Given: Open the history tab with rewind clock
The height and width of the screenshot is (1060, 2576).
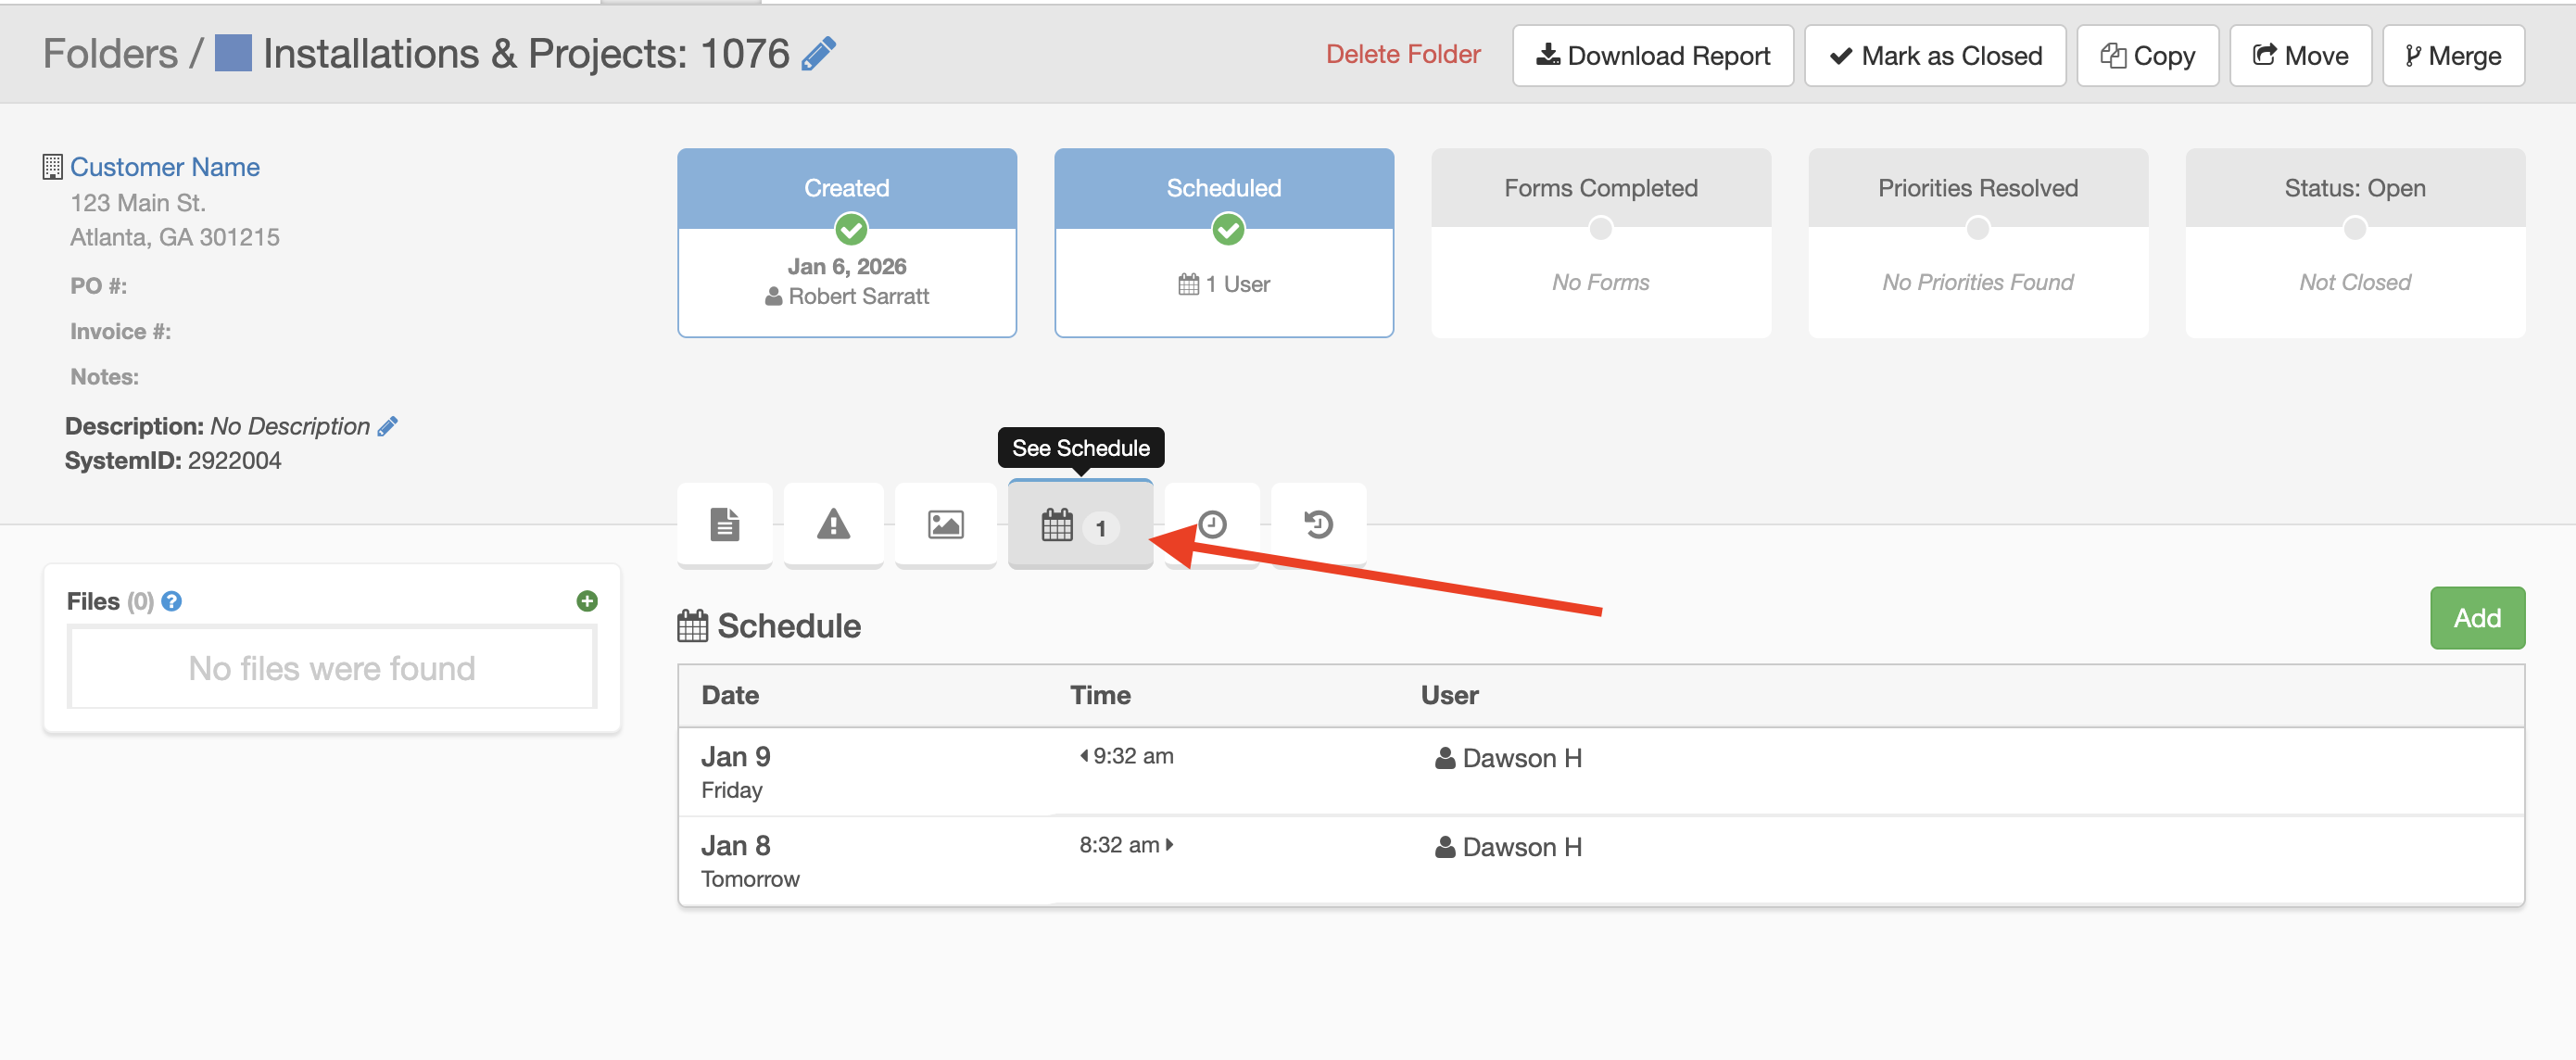Looking at the screenshot, I should pyautogui.click(x=1318, y=524).
